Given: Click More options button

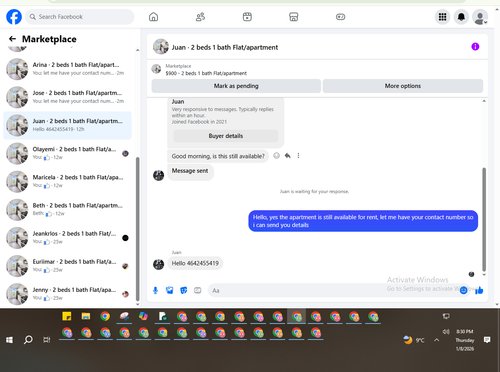Looking at the screenshot, I should 403,86.
